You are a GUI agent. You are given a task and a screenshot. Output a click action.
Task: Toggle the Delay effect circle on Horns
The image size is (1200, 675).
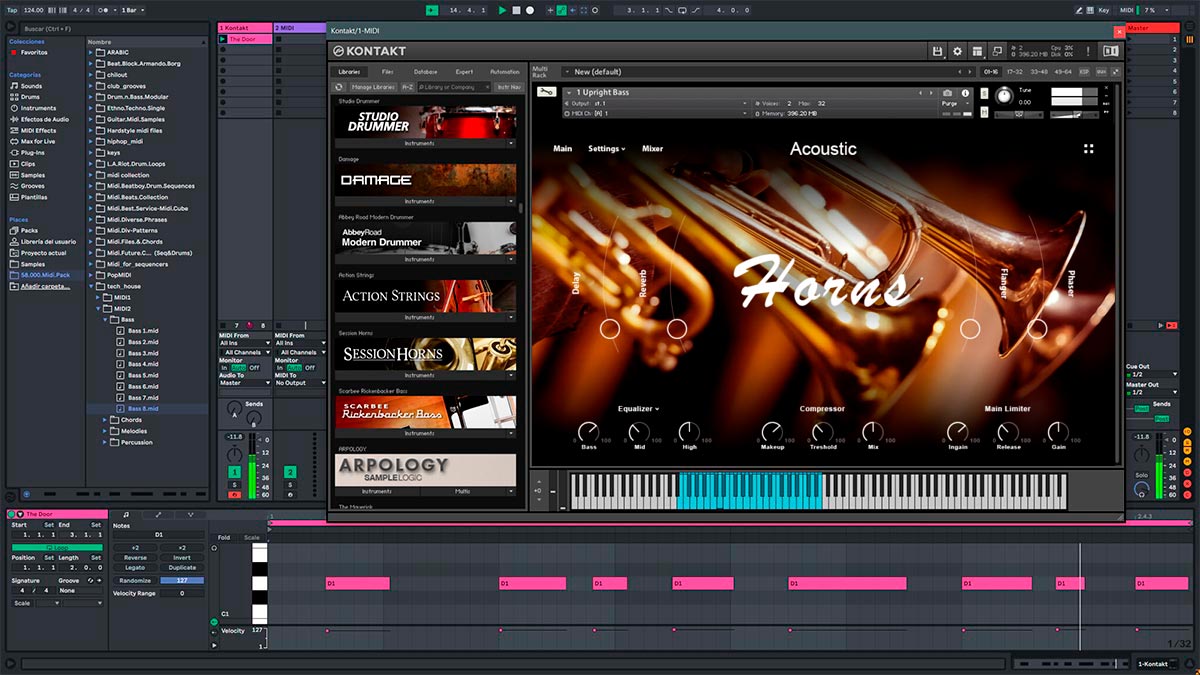point(610,328)
